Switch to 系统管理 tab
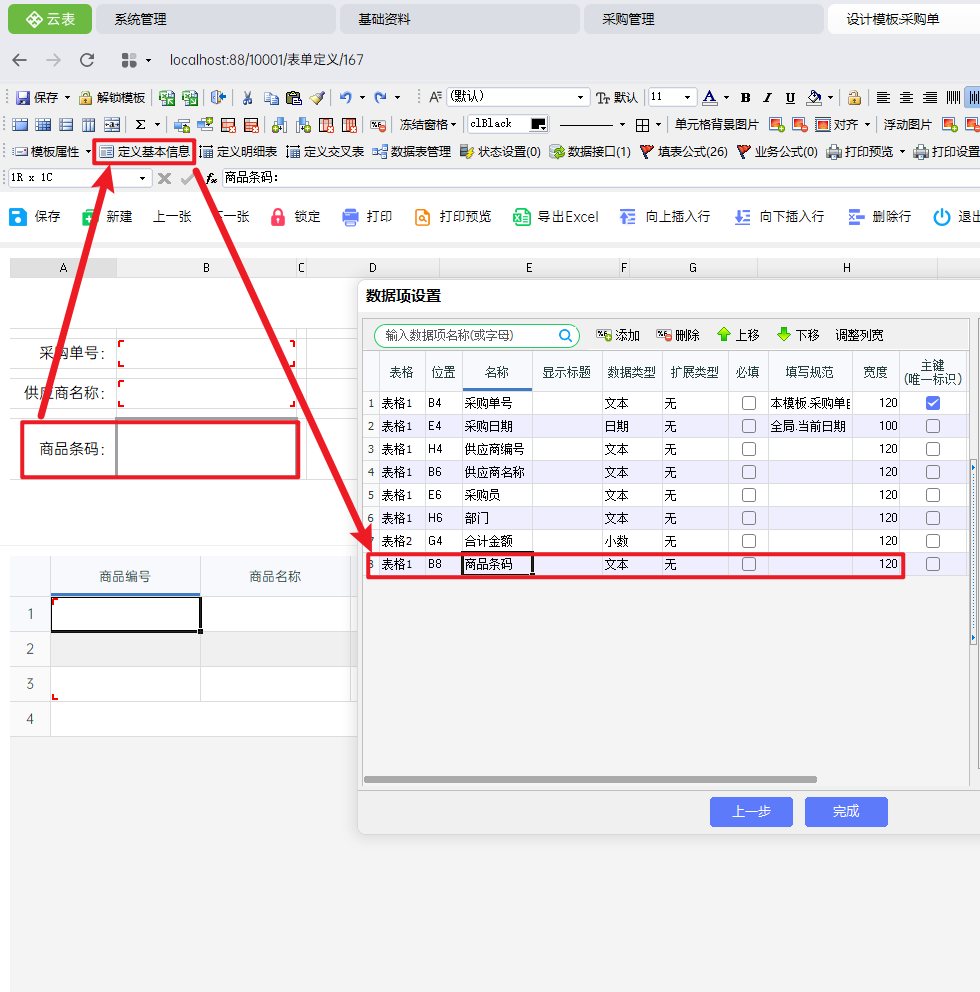The image size is (980, 992). pos(216,19)
